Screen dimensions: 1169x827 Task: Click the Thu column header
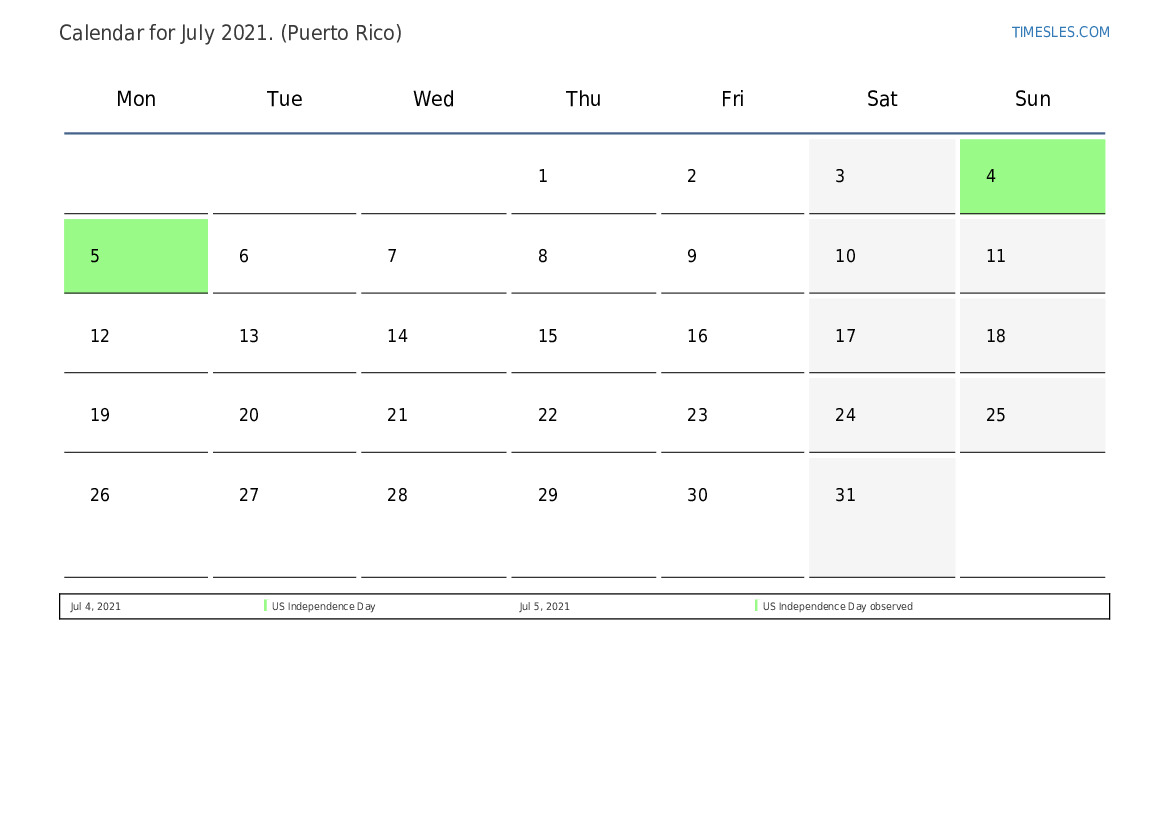coord(583,98)
